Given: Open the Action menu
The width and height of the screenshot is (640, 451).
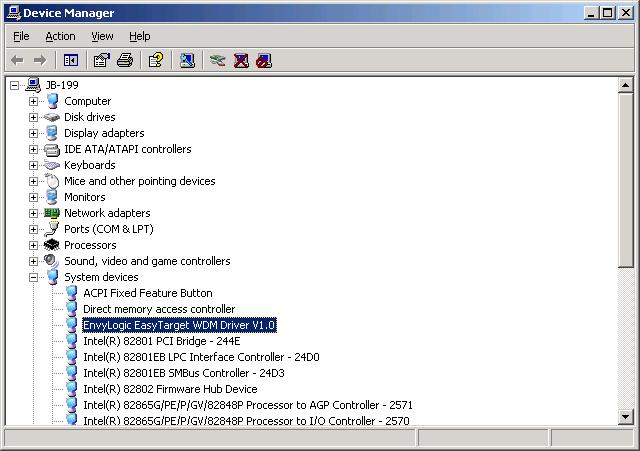Looking at the screenshot, I should (x=60, y=36).
